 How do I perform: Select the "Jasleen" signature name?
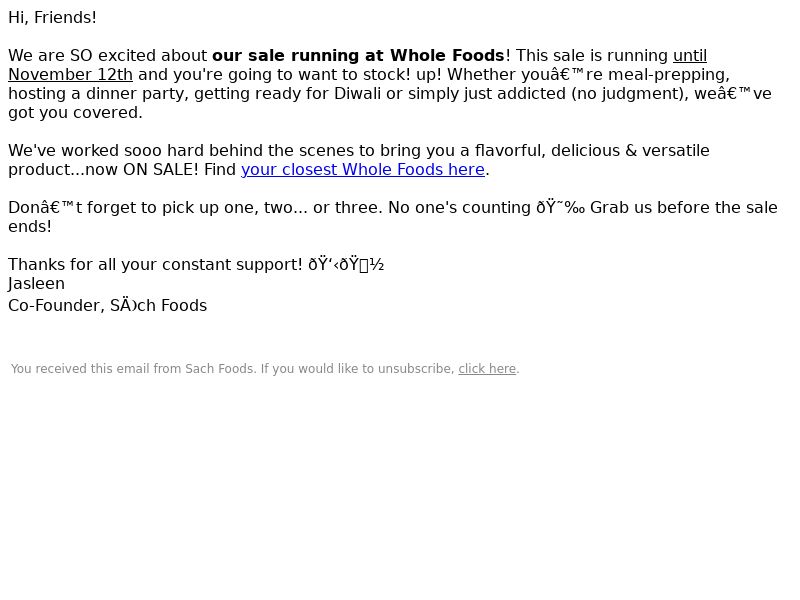36,284
